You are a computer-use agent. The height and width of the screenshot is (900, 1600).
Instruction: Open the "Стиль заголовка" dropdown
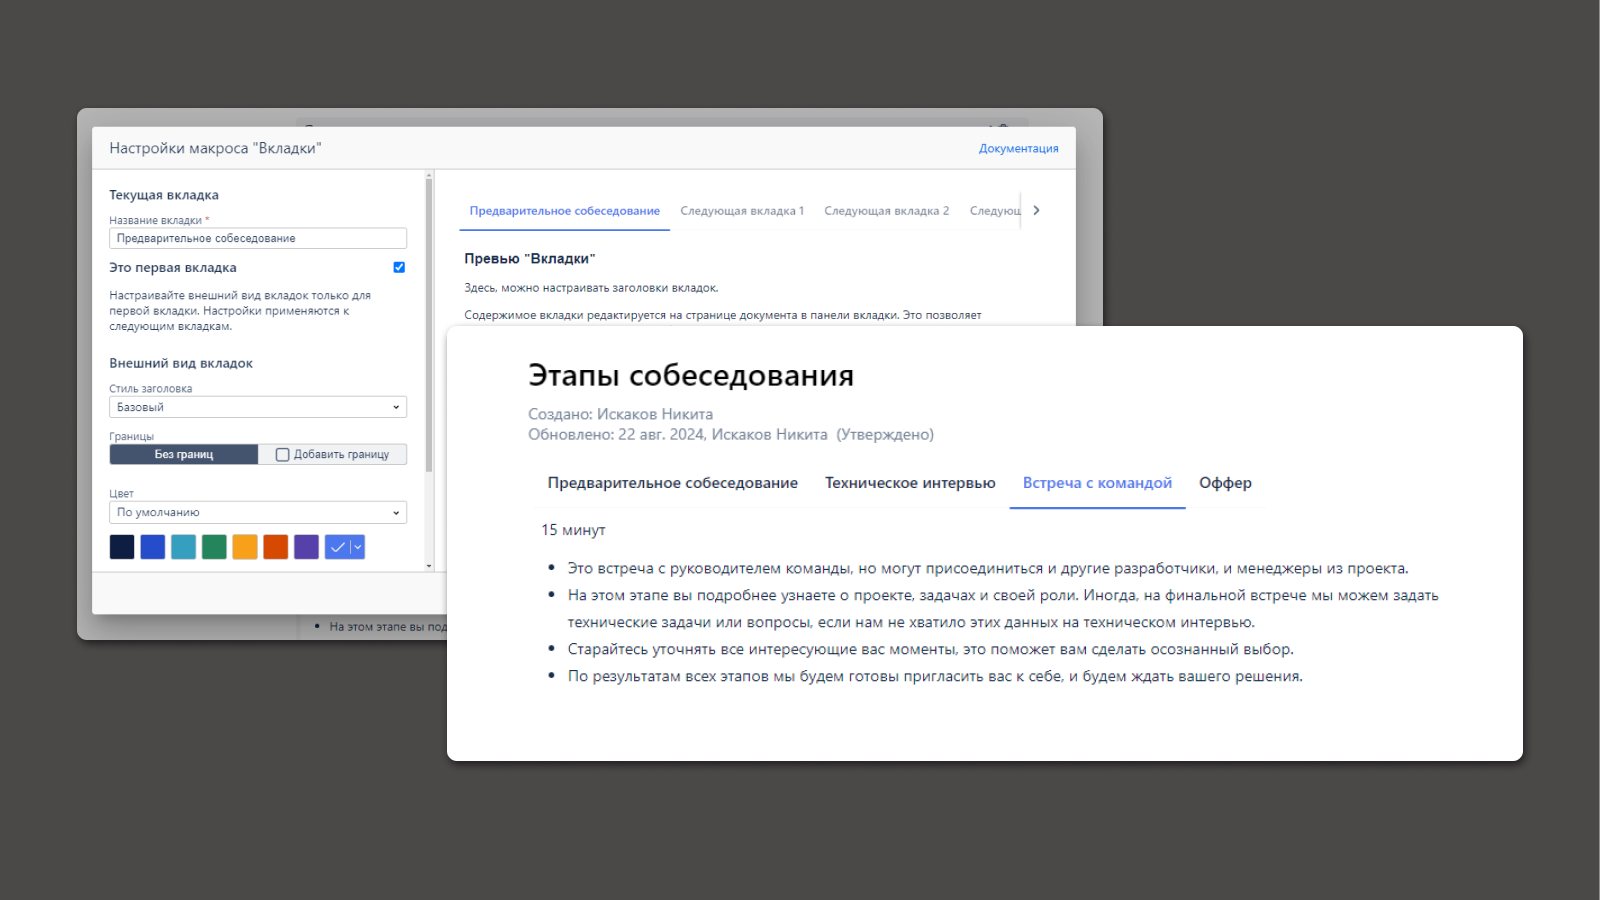tap(257, 407)
